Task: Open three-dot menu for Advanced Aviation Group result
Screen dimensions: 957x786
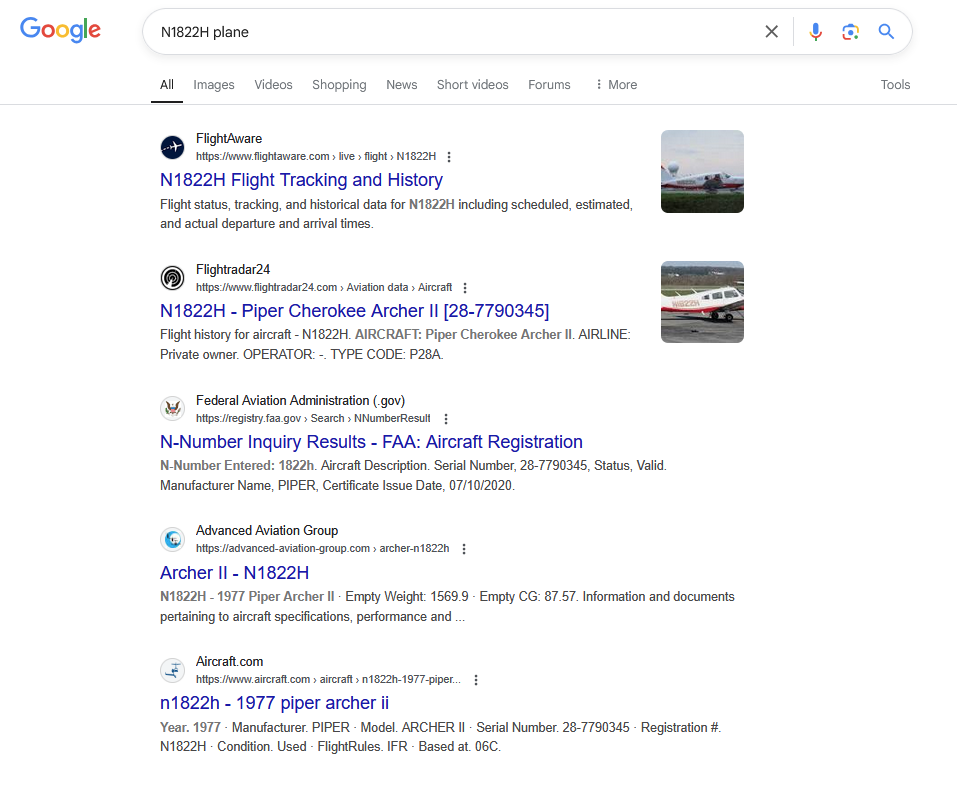Action: click(464, 549)
